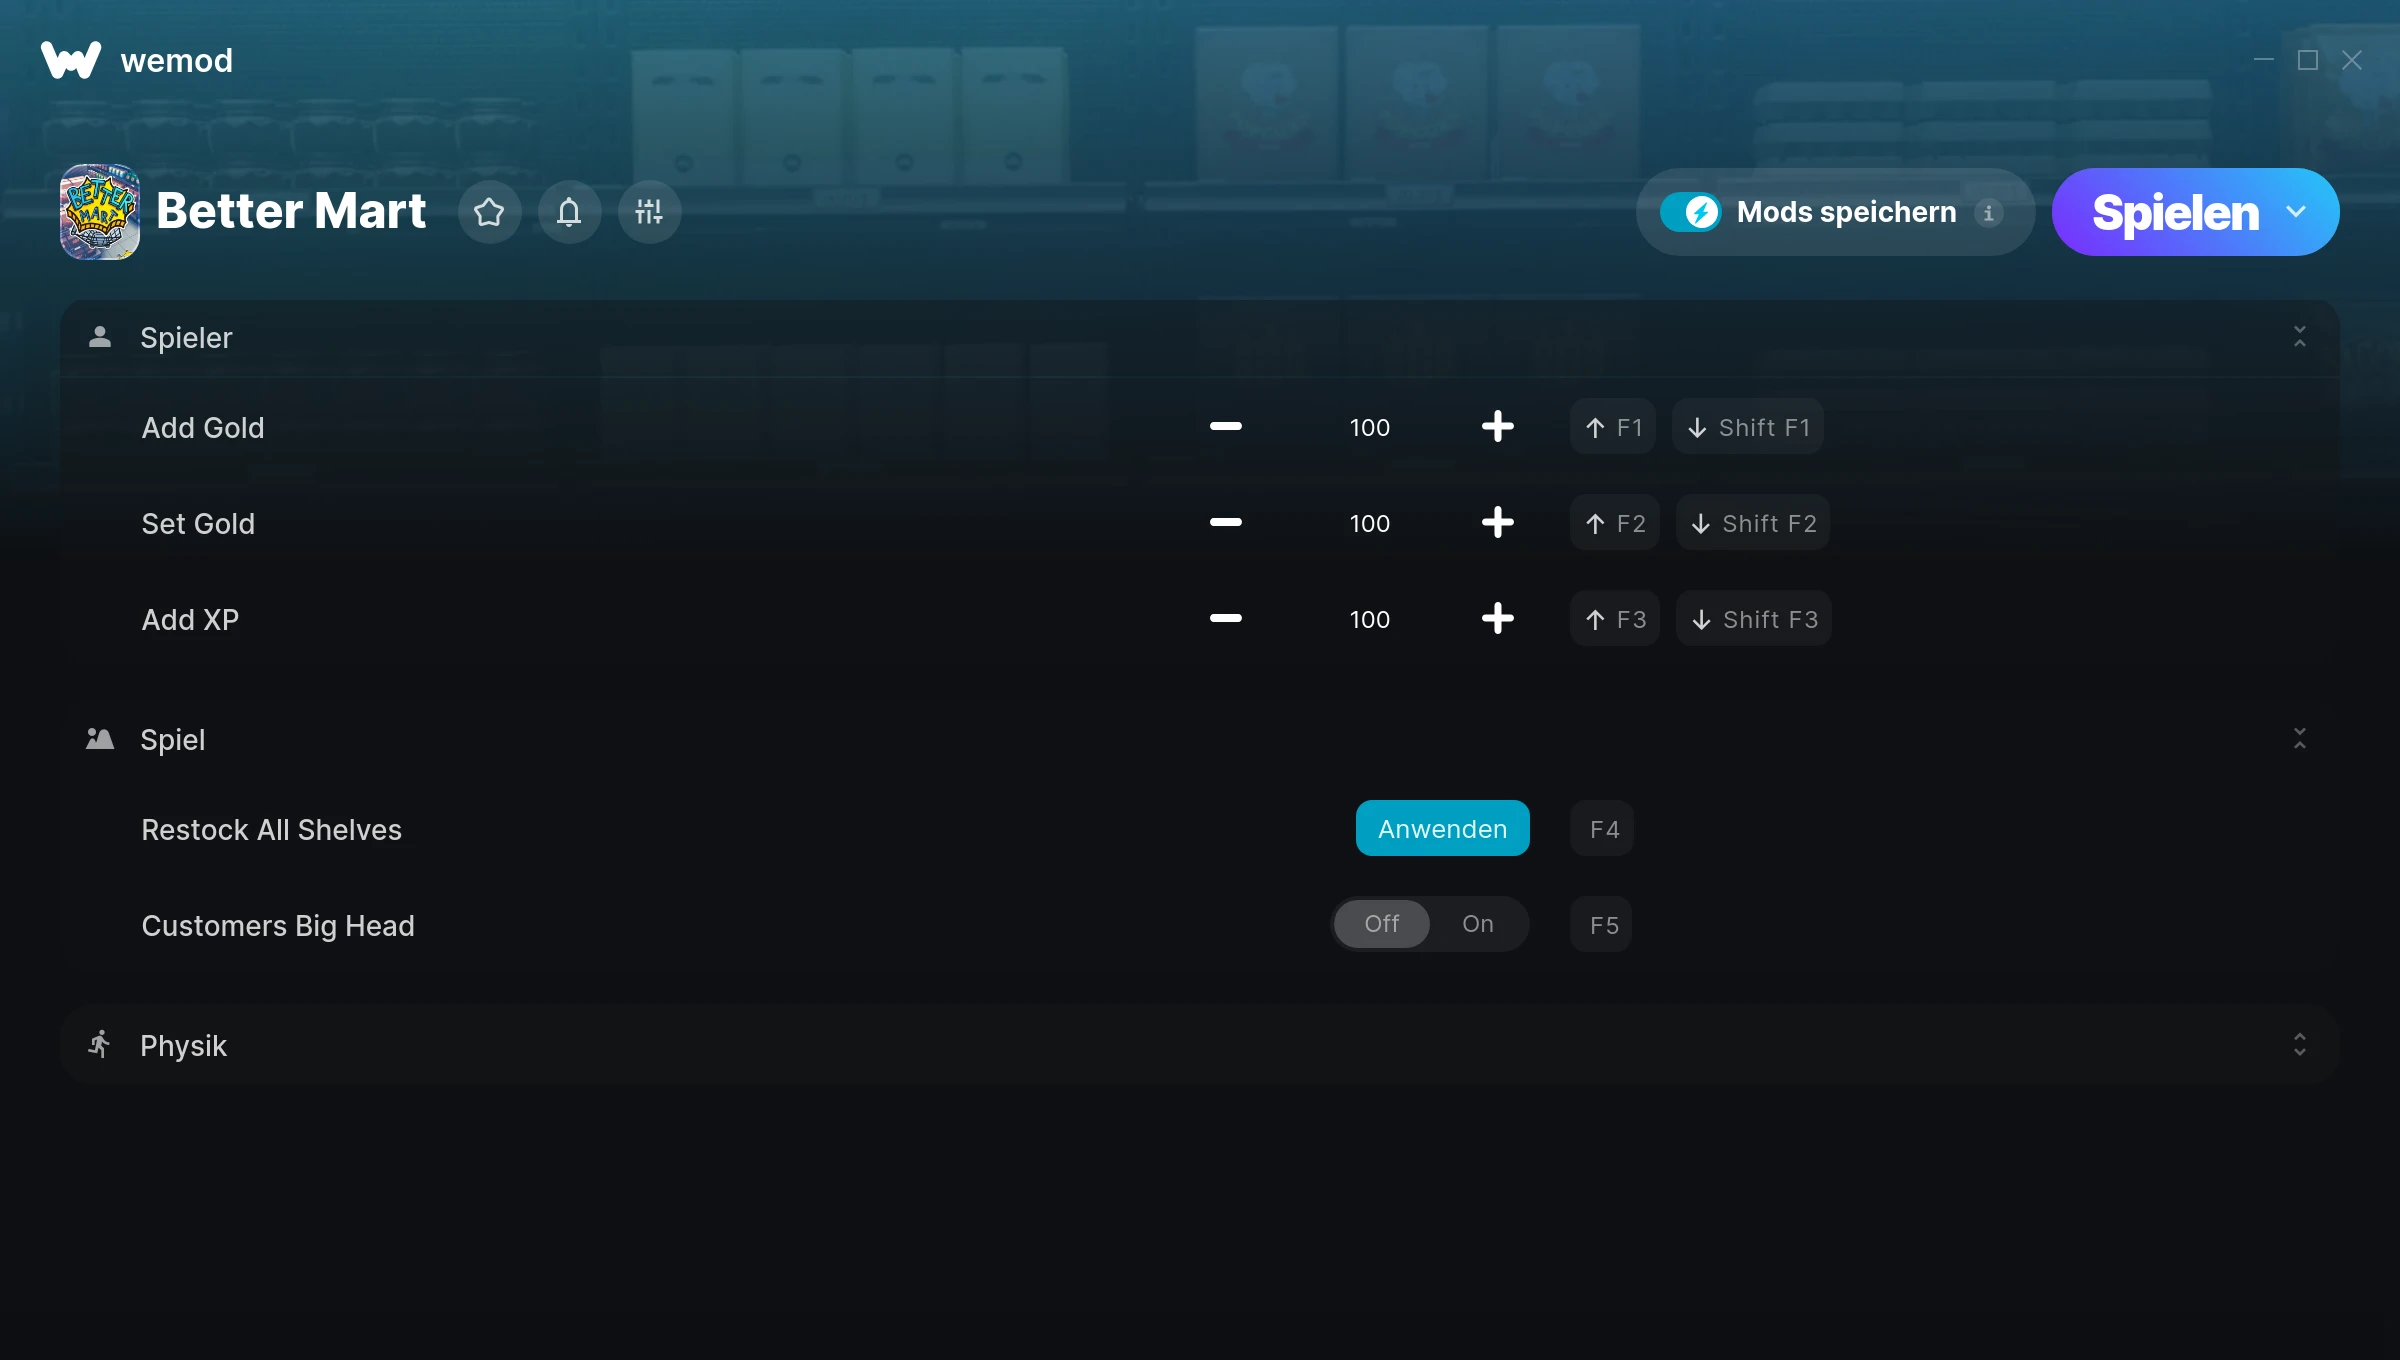Click the F5 hotkey for Customers Big Head

(1602, 924)
